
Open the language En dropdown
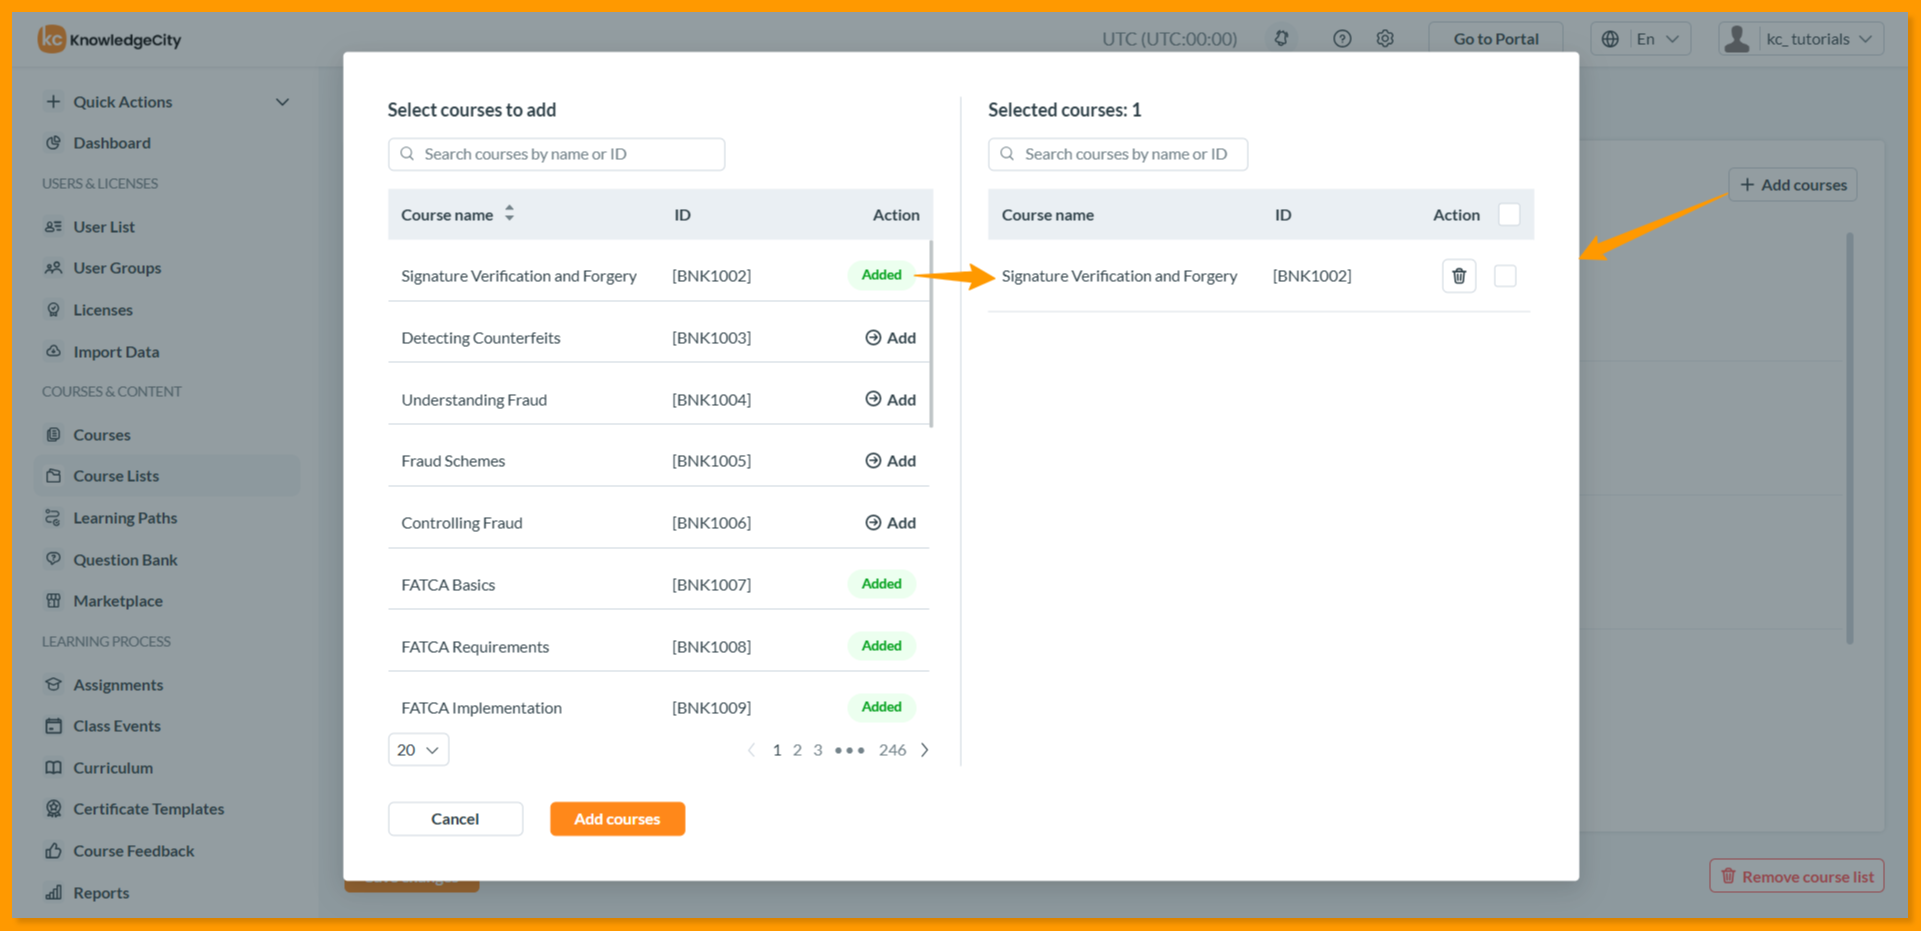pos(1641,39)
